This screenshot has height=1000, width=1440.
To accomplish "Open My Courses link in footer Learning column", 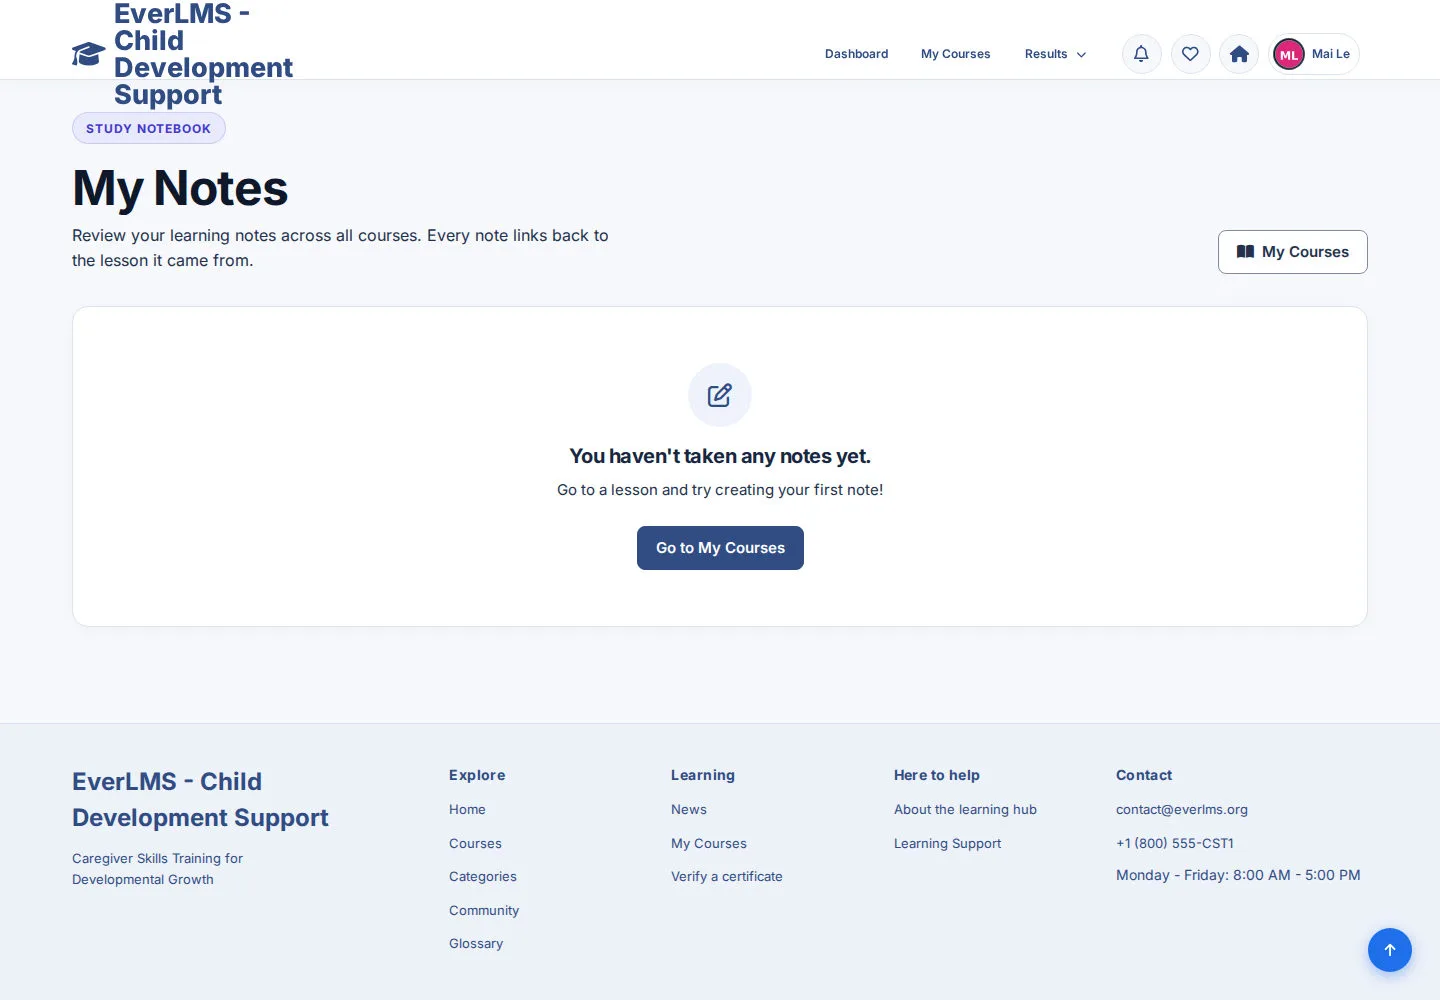I will (709, 843).
